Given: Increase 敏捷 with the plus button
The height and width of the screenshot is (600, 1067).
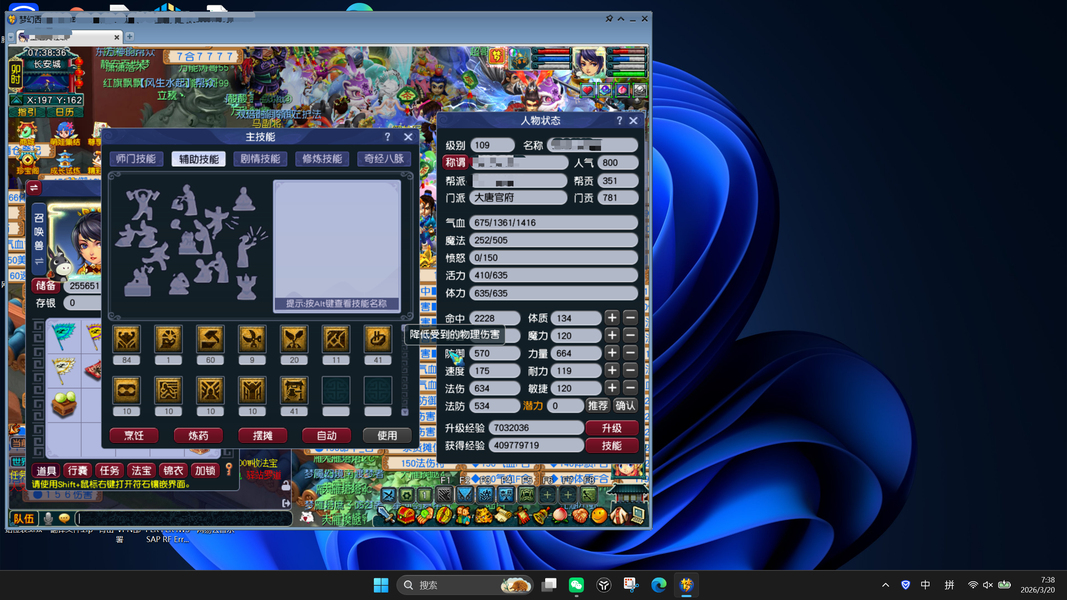Looking at the screenshot, I should [x=612, y=388].
